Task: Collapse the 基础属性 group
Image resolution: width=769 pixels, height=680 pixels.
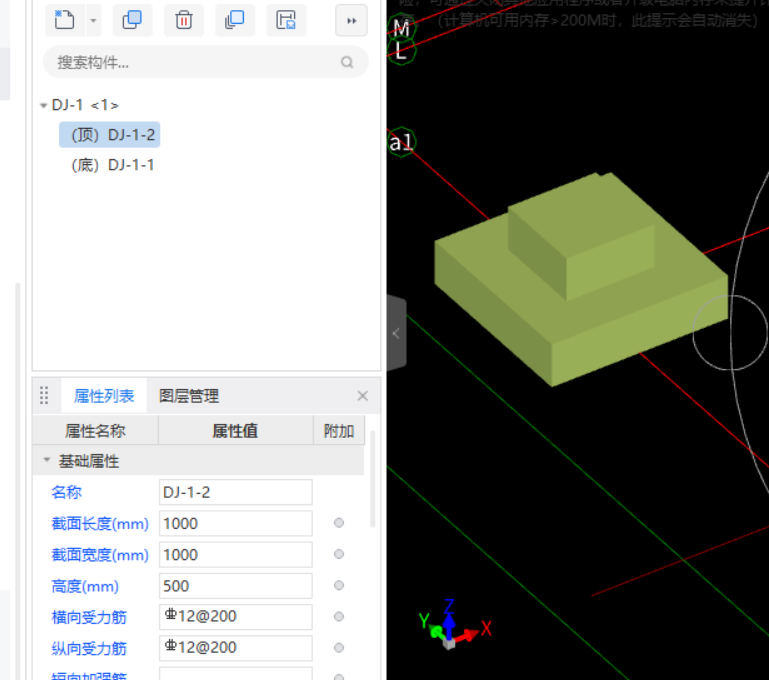Action: 47,460
